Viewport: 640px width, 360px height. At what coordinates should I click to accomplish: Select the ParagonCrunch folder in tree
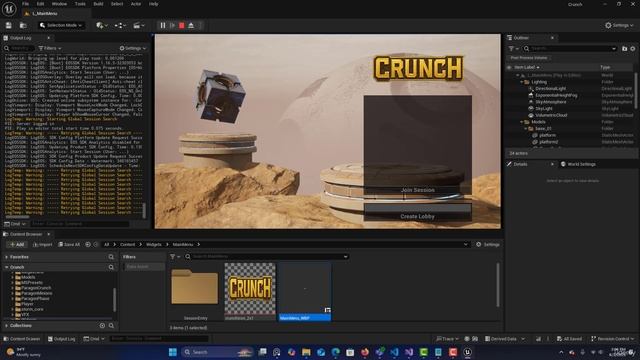point(36,288)
